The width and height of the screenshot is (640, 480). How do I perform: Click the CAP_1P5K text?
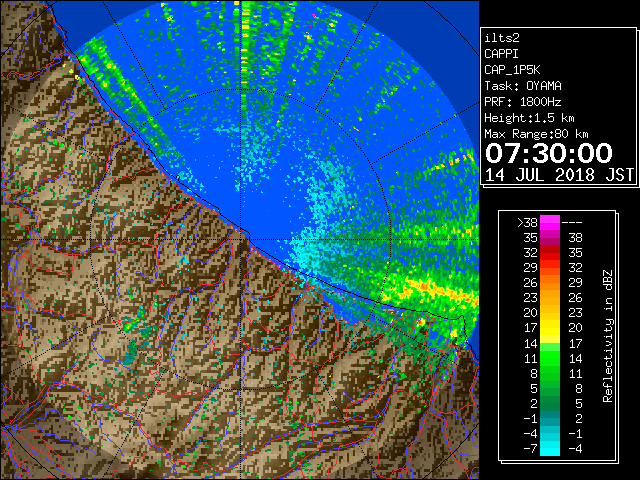(512, 70)
